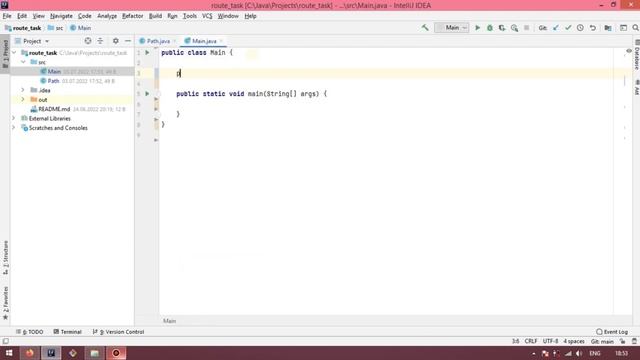
Task: Click the 4 spaces indent indicator
Action: [574, 341]
